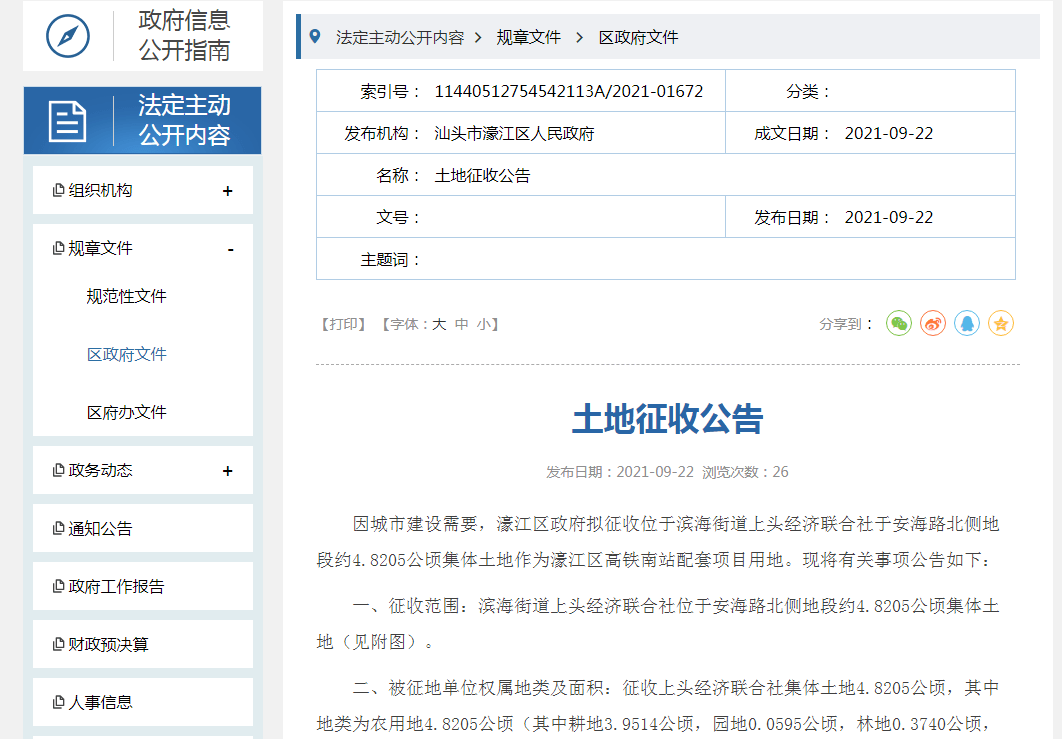Set font size to 大

(440, 324)
